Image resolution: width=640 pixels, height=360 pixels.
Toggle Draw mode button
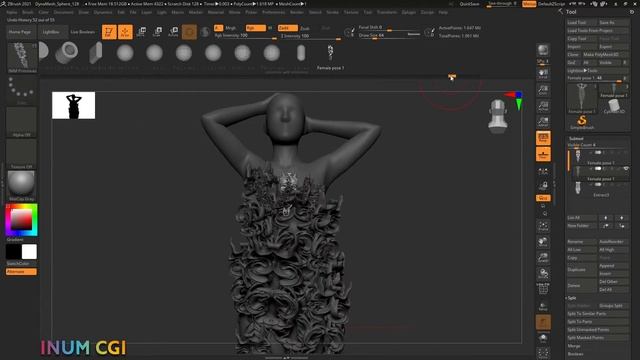[x=125, y=32]
